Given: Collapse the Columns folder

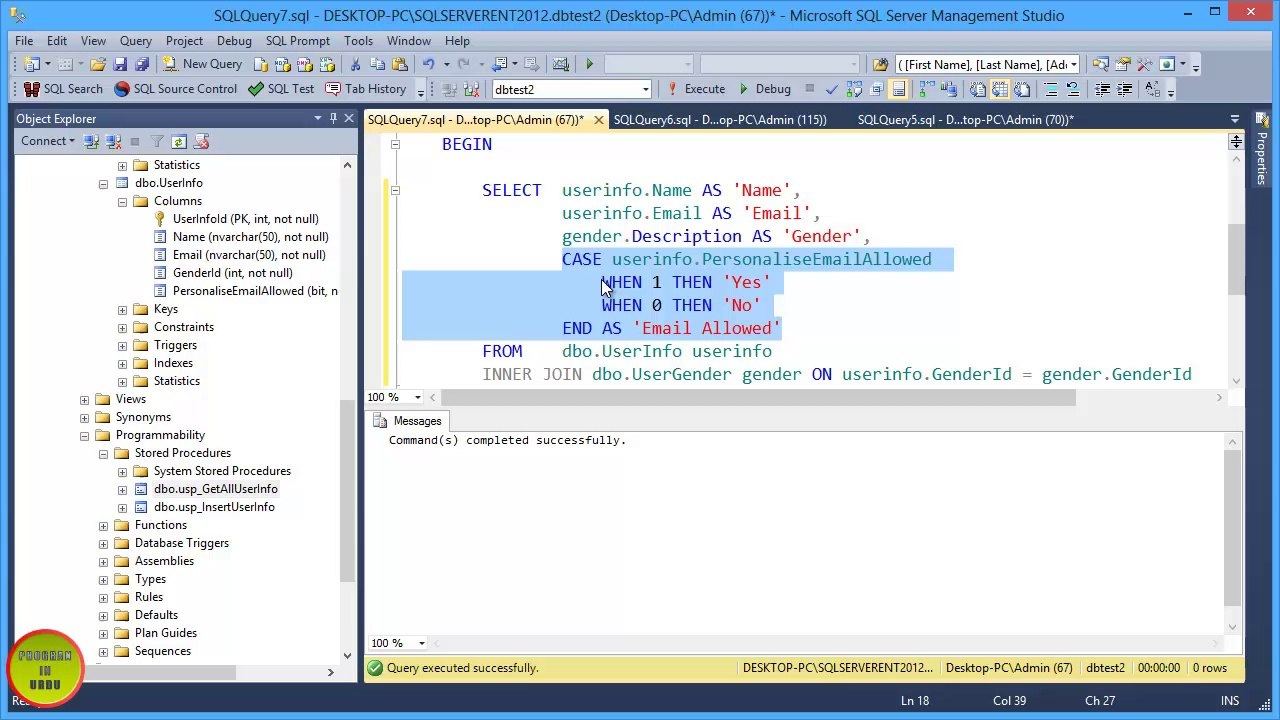Looking at the screenshot, I should 122,201.
